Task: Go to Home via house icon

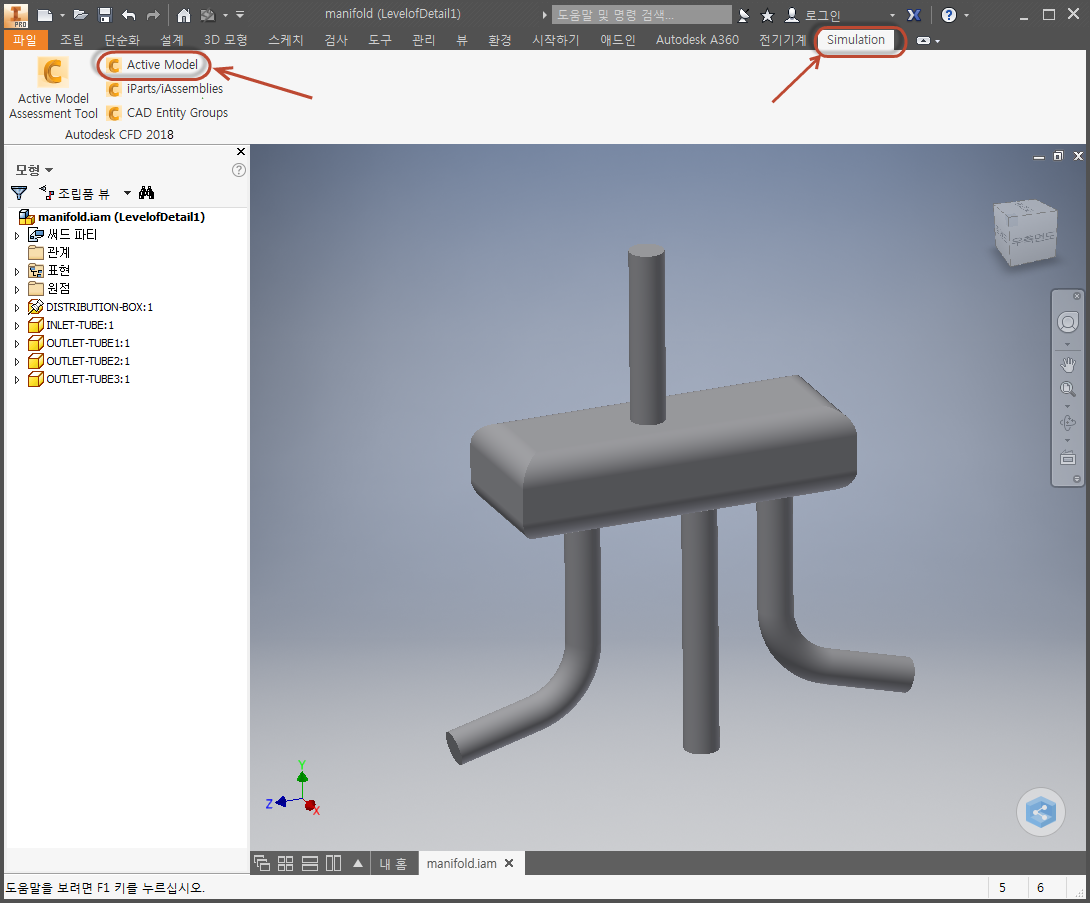Action: pos(184,15)
